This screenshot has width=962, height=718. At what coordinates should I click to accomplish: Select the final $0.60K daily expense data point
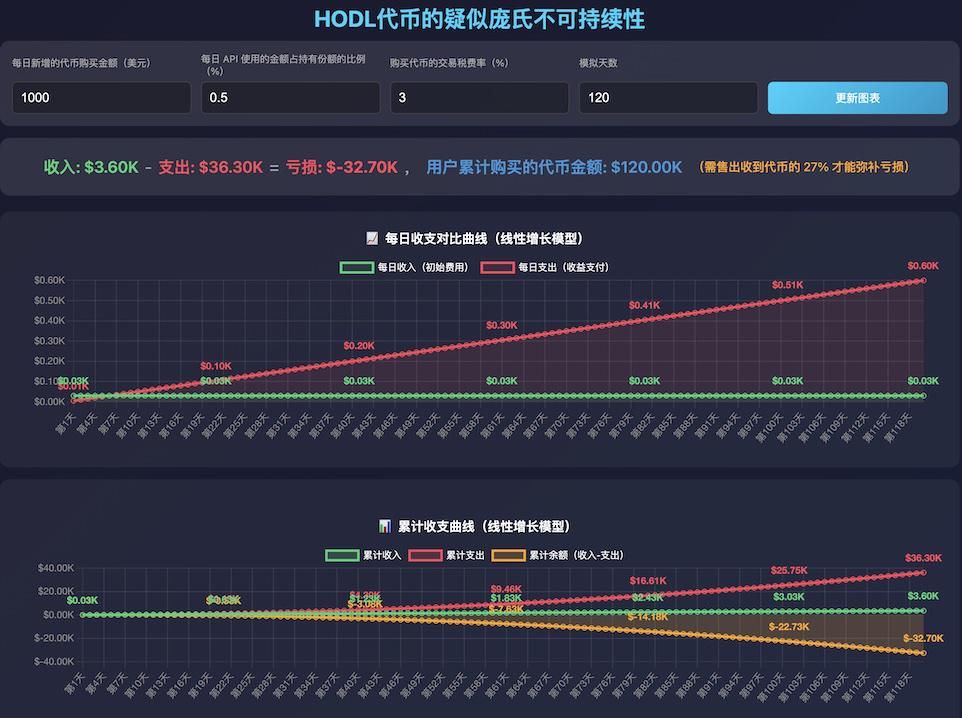(923, 281)
